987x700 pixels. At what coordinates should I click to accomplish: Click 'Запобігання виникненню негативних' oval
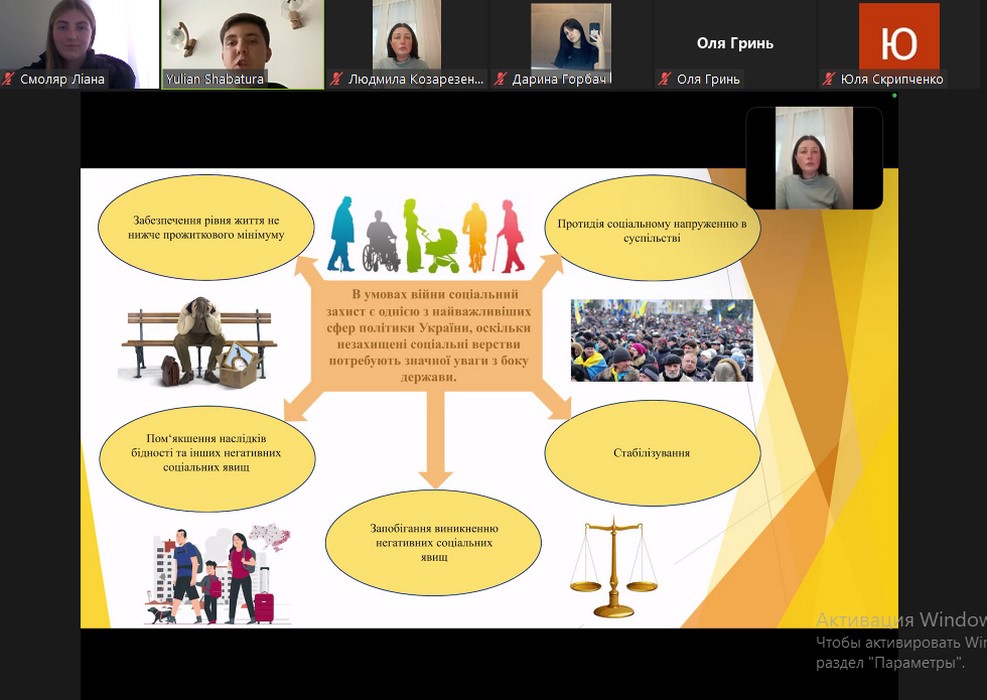(433, 542)
